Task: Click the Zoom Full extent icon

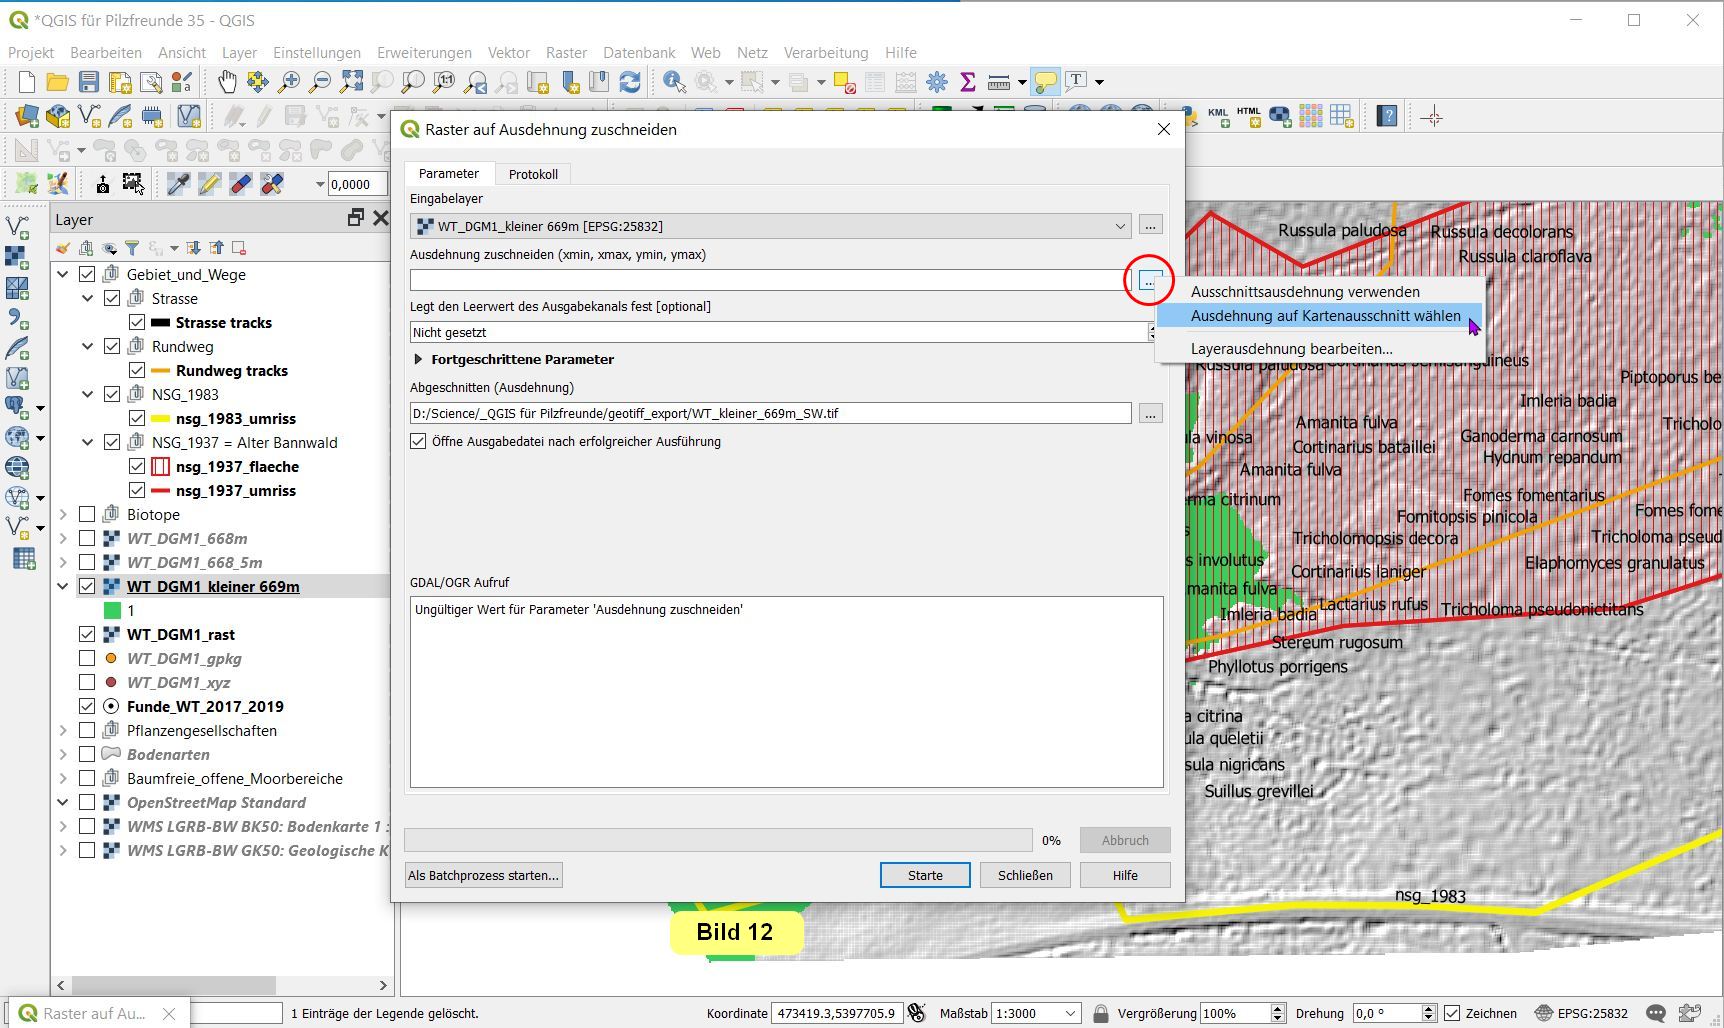Action: coord(351,82)
